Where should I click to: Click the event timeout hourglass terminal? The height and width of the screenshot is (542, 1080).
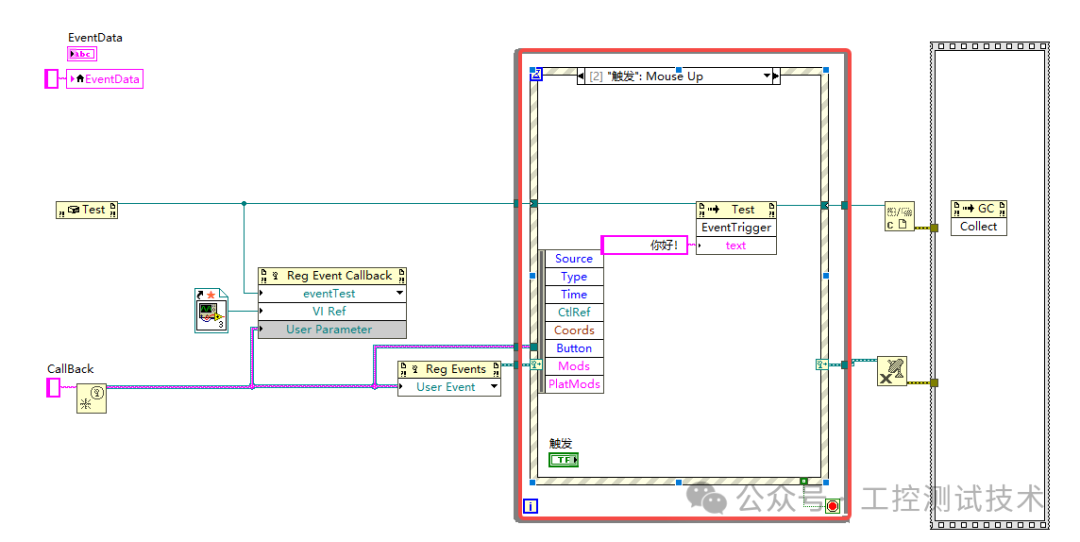[x=536, y=74]
